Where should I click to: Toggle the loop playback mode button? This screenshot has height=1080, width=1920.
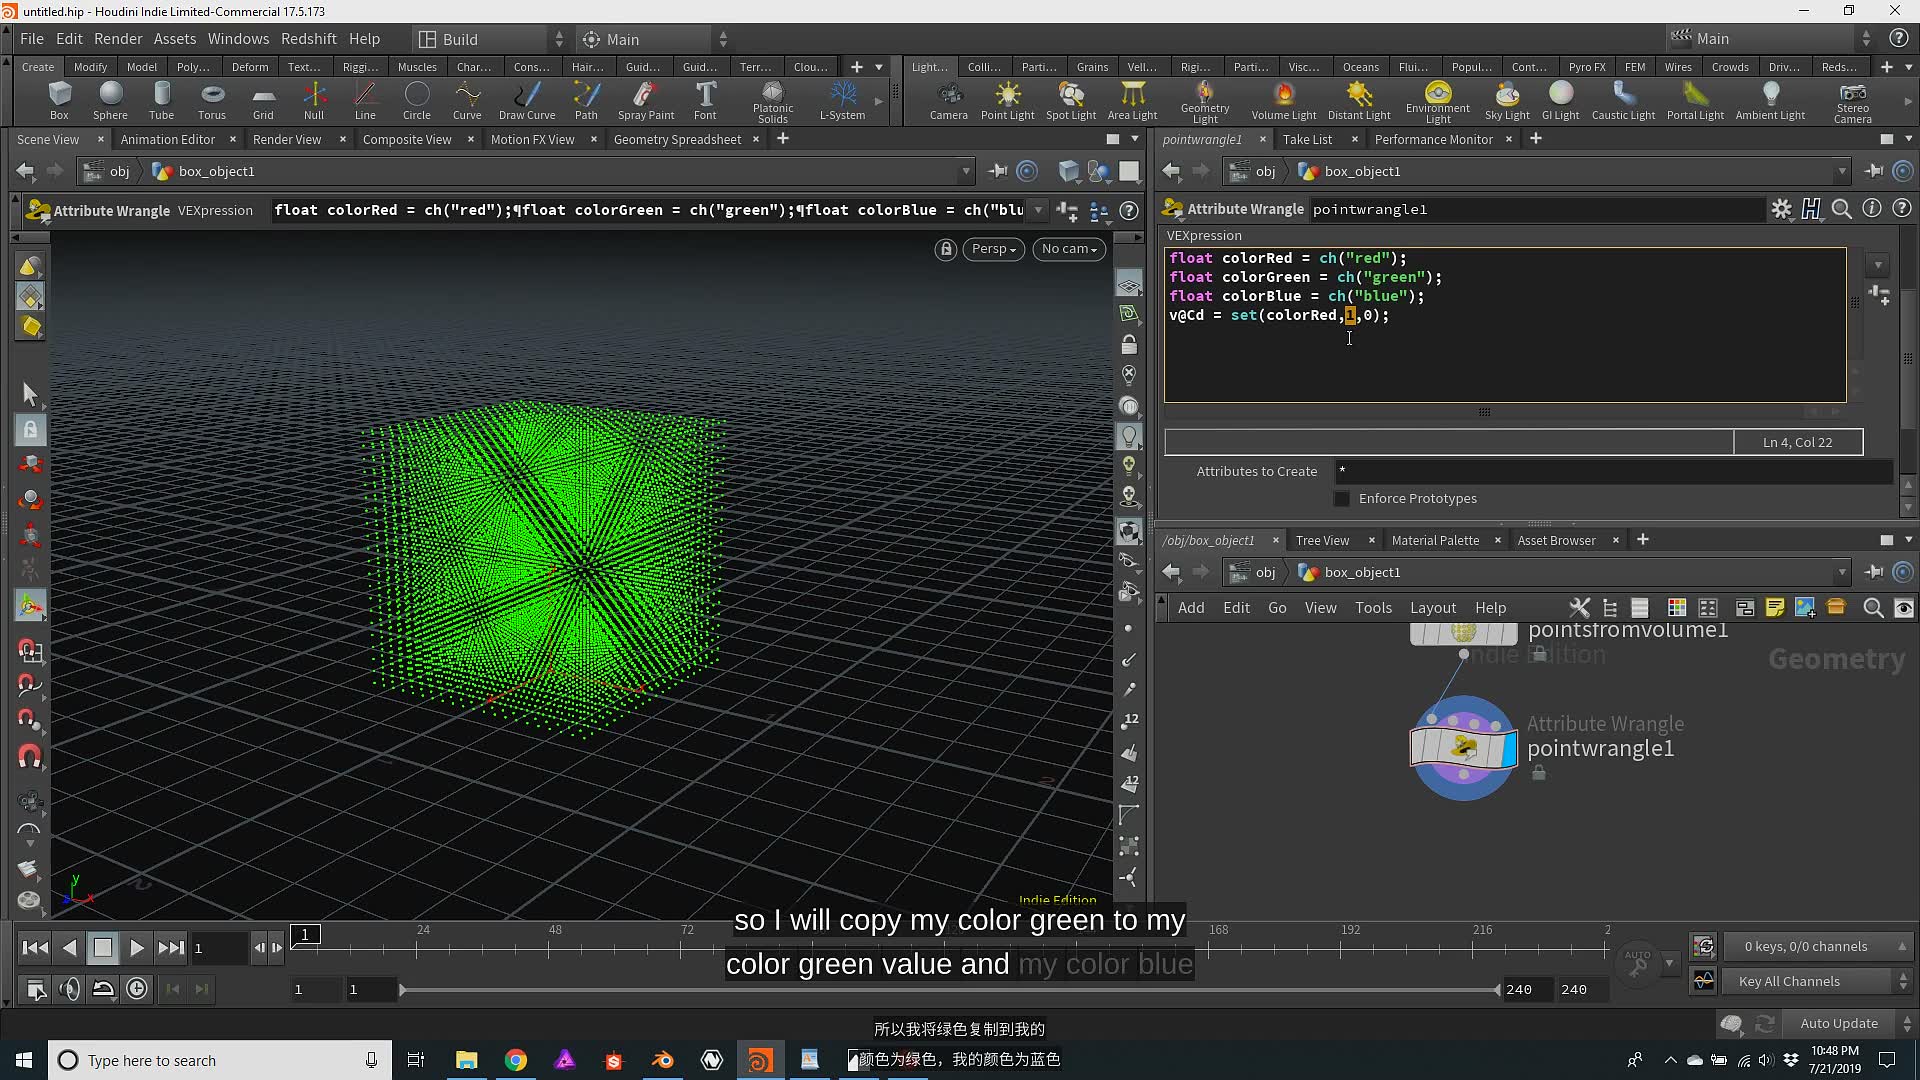103,989
